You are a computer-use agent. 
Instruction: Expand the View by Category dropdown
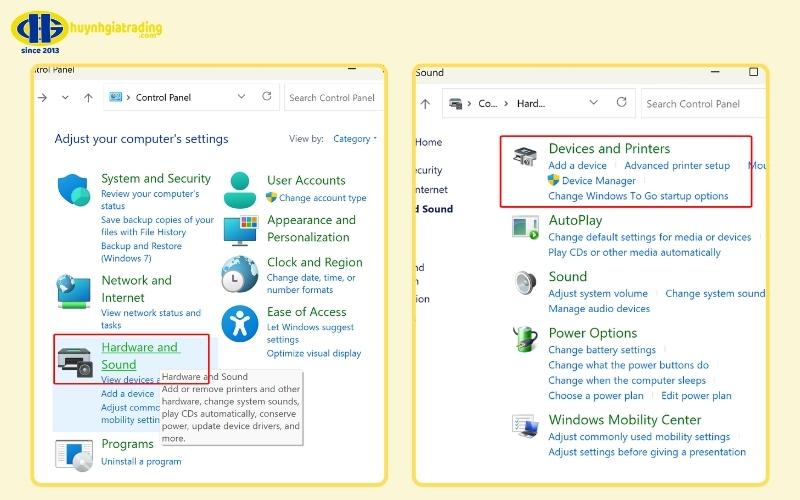355,139
